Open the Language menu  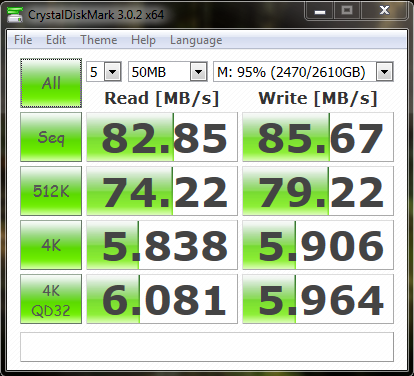pos(196,40)
